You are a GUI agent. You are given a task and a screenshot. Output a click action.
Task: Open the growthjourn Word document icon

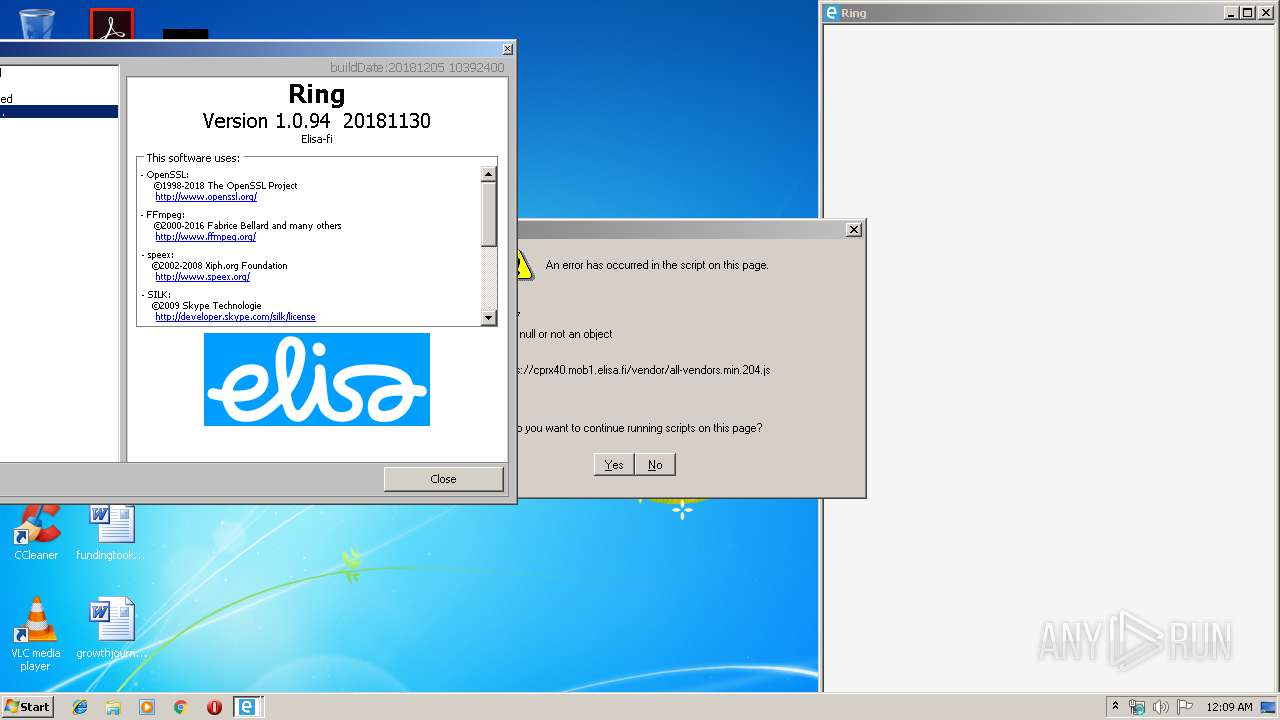pos(110,629)
